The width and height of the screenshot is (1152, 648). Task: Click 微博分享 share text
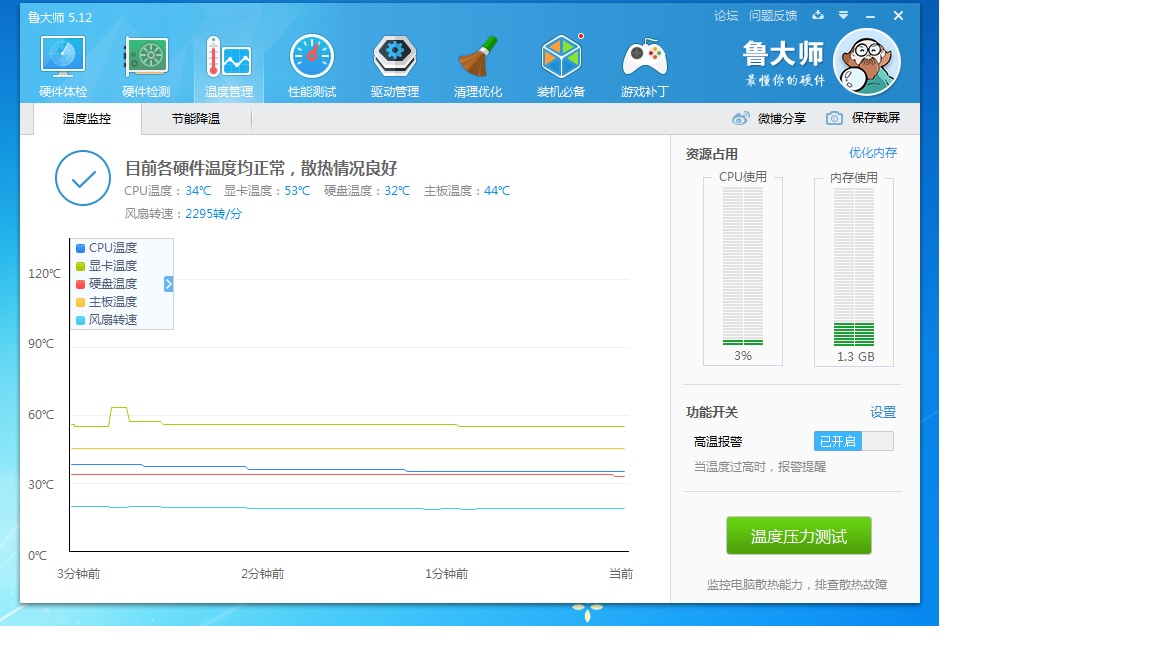pyautogui.click(x=782, y=118)
